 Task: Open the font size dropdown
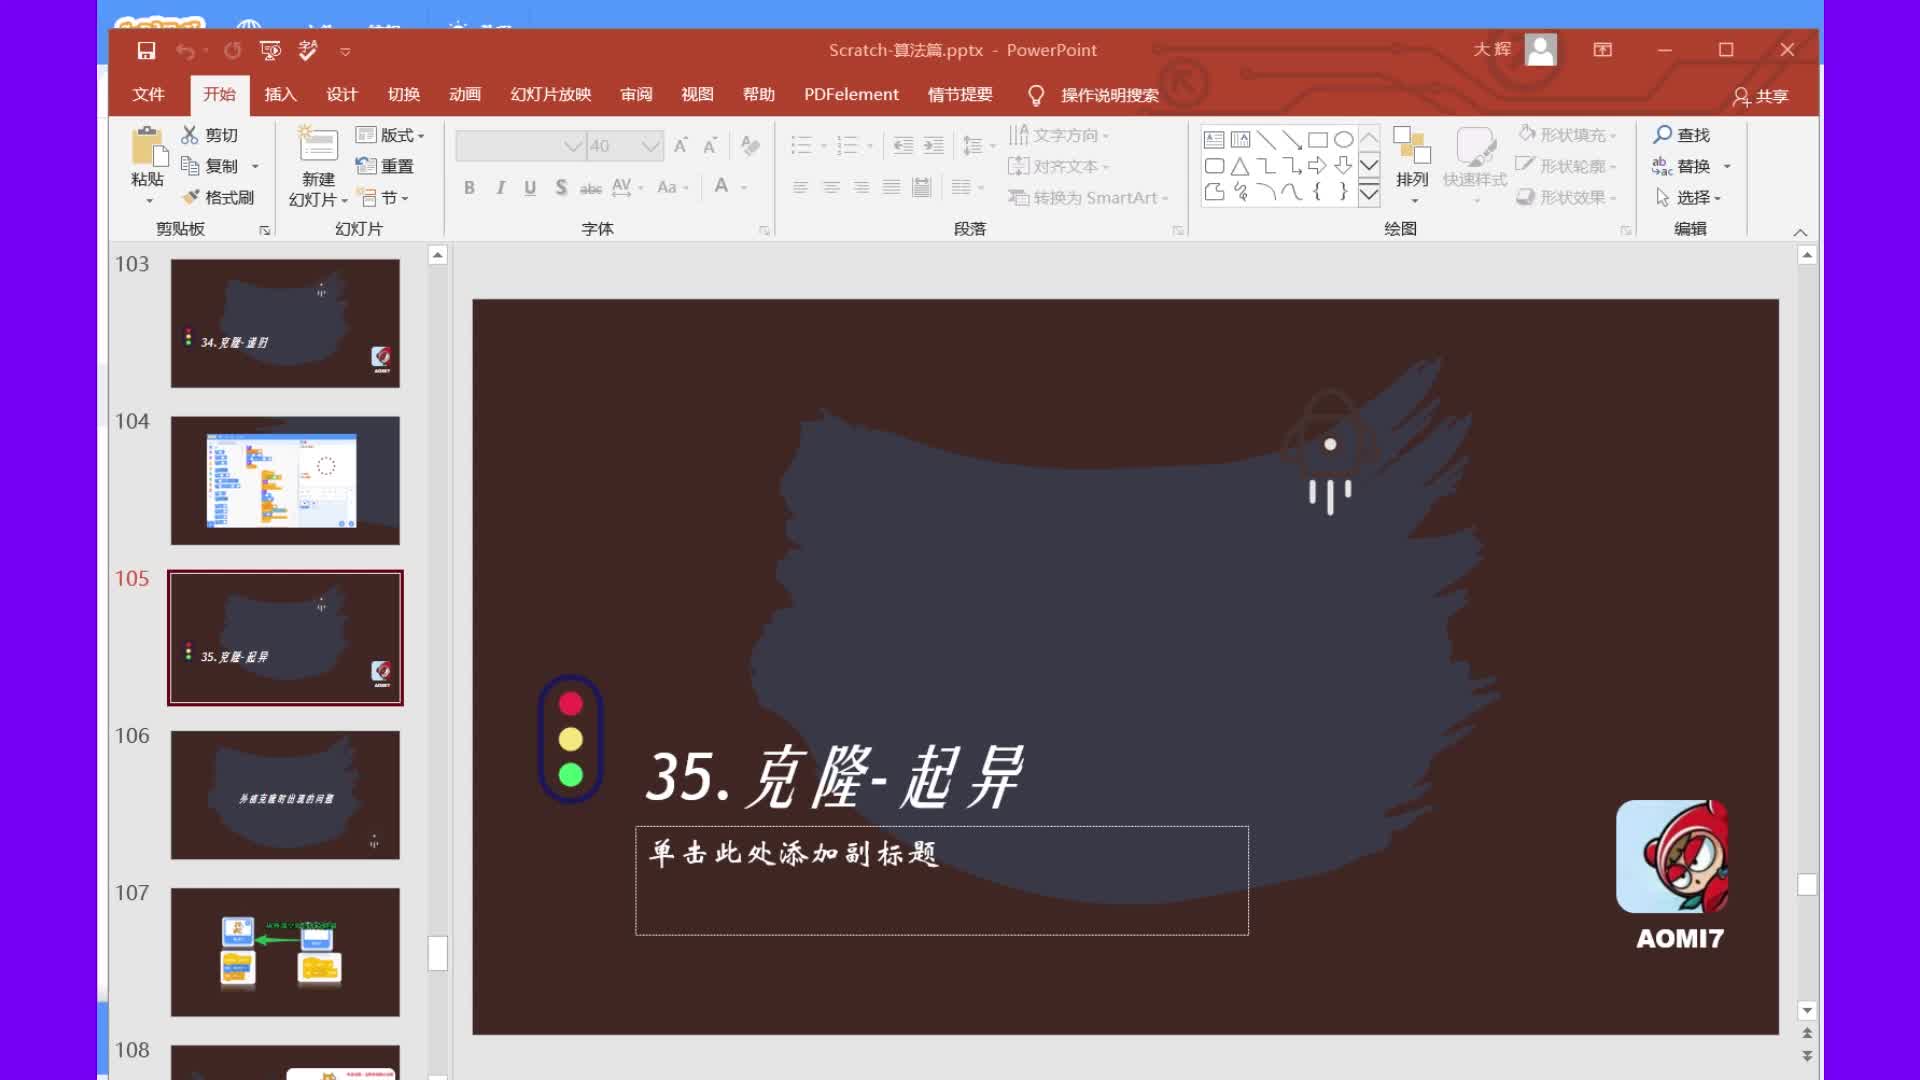(651, 146)
